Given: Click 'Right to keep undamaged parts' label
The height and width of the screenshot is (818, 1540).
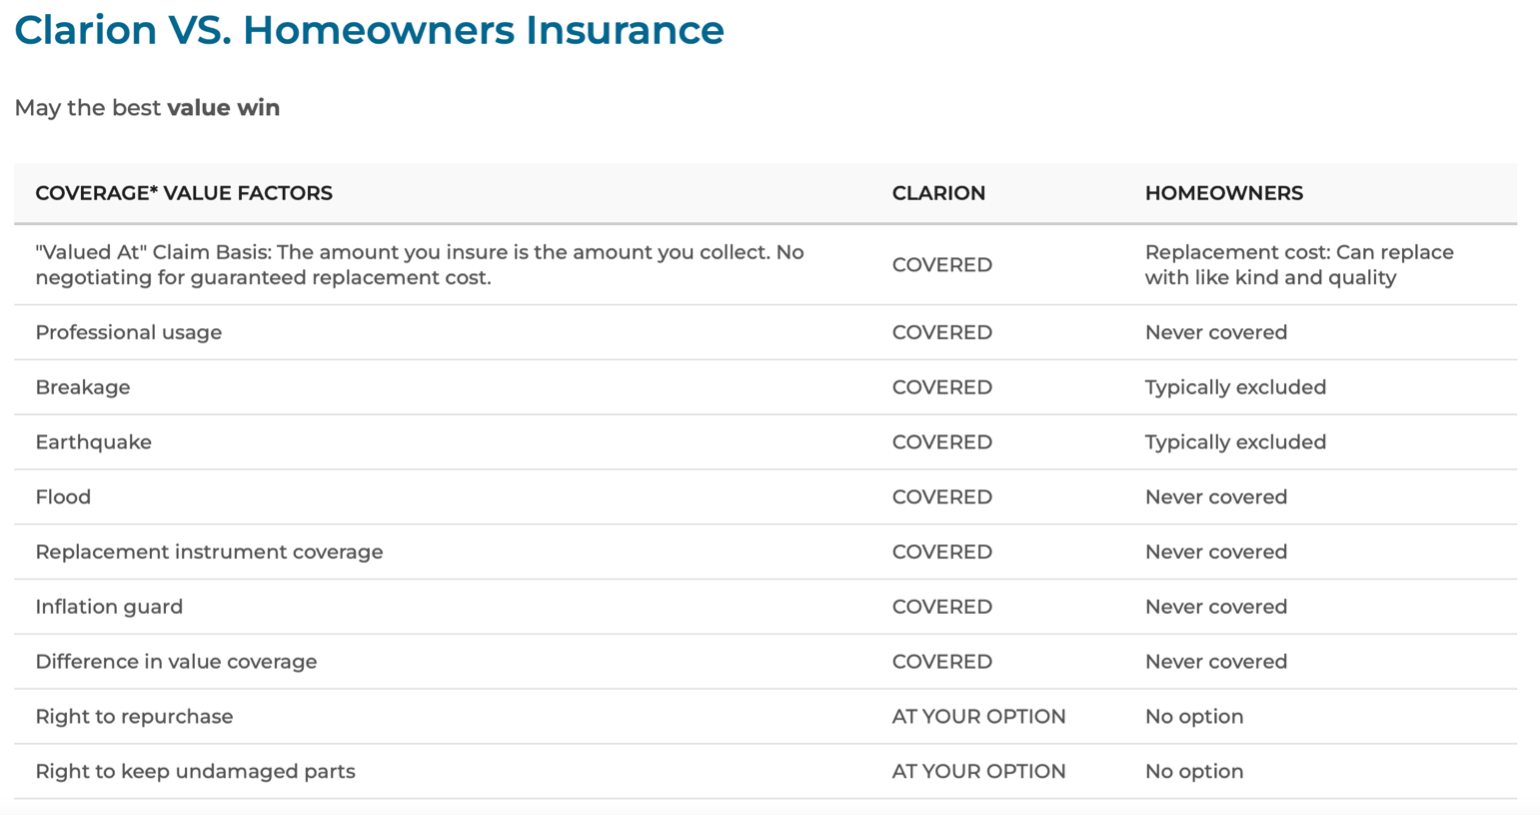Looking at the screenshot, I should pos(195,772).
